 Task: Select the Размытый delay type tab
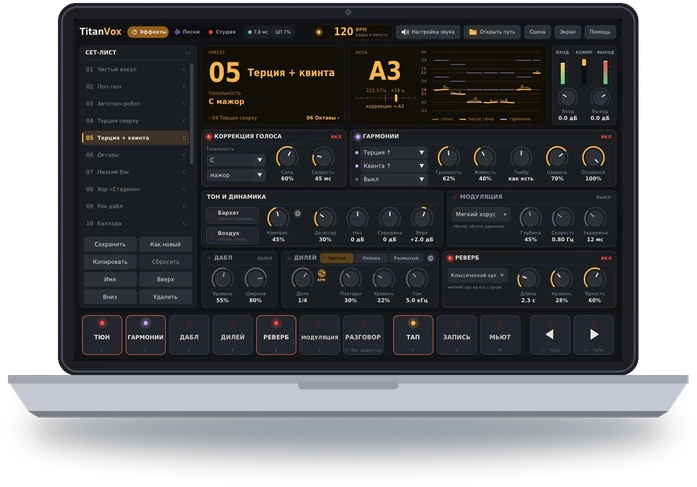coord(406,258)
